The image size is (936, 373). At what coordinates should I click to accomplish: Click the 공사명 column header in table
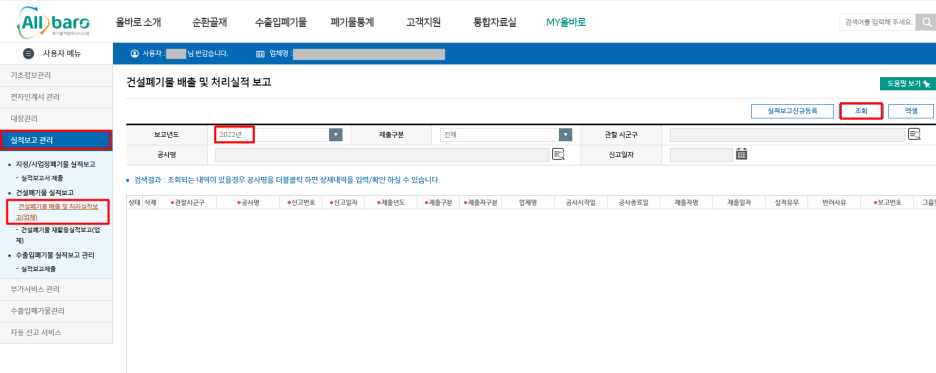tap(248, 203)
